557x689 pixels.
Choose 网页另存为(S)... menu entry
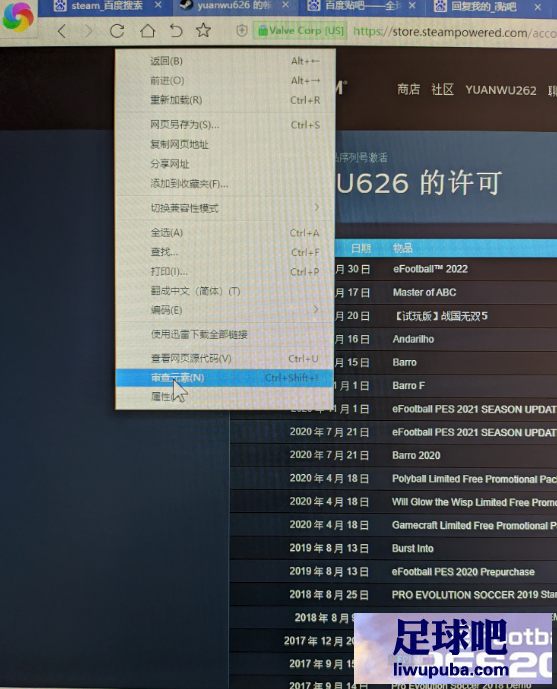tap(224, 125)
